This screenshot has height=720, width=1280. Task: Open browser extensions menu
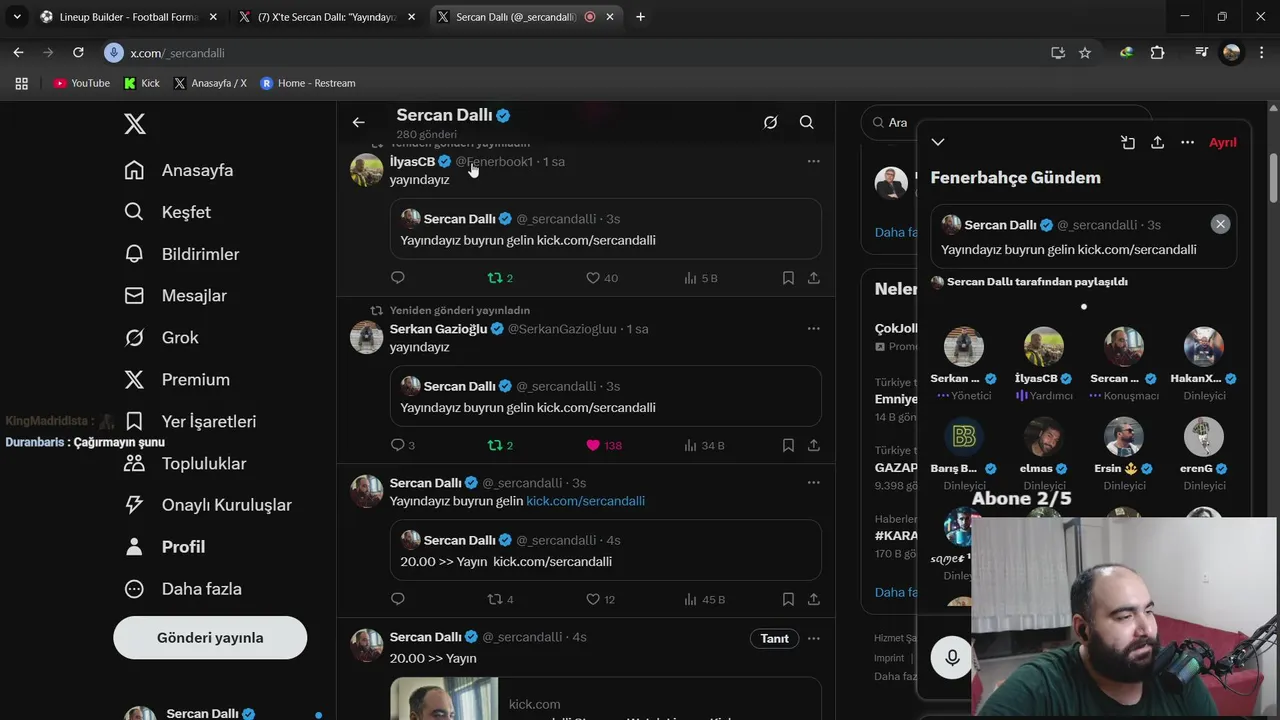tap(1157, 53)
